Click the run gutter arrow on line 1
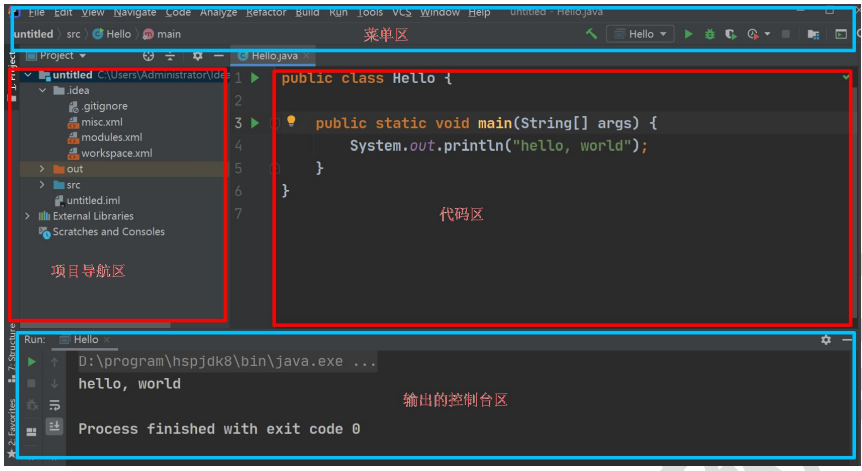Image resolution: width=862 pixels, height=471 pixels. click(x=255, y=78)
